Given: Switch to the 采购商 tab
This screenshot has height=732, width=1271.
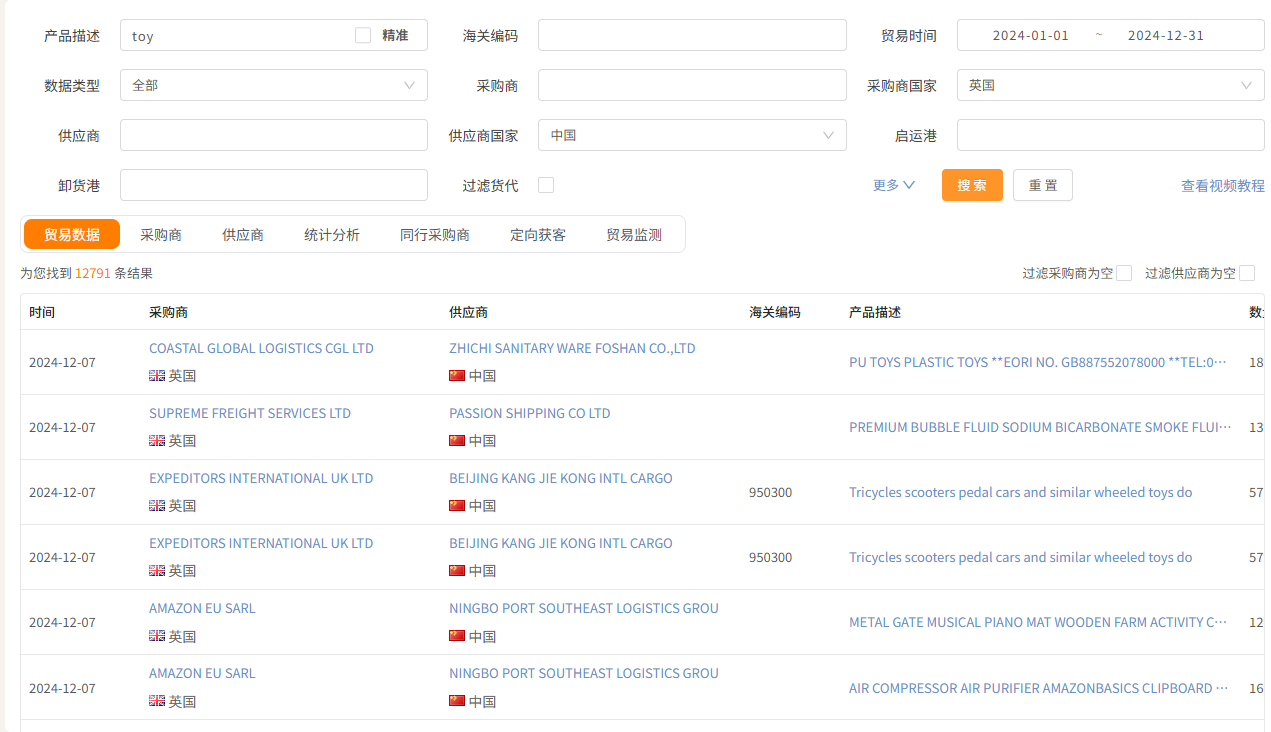Looking at the screenshot, I should point(161,235).
